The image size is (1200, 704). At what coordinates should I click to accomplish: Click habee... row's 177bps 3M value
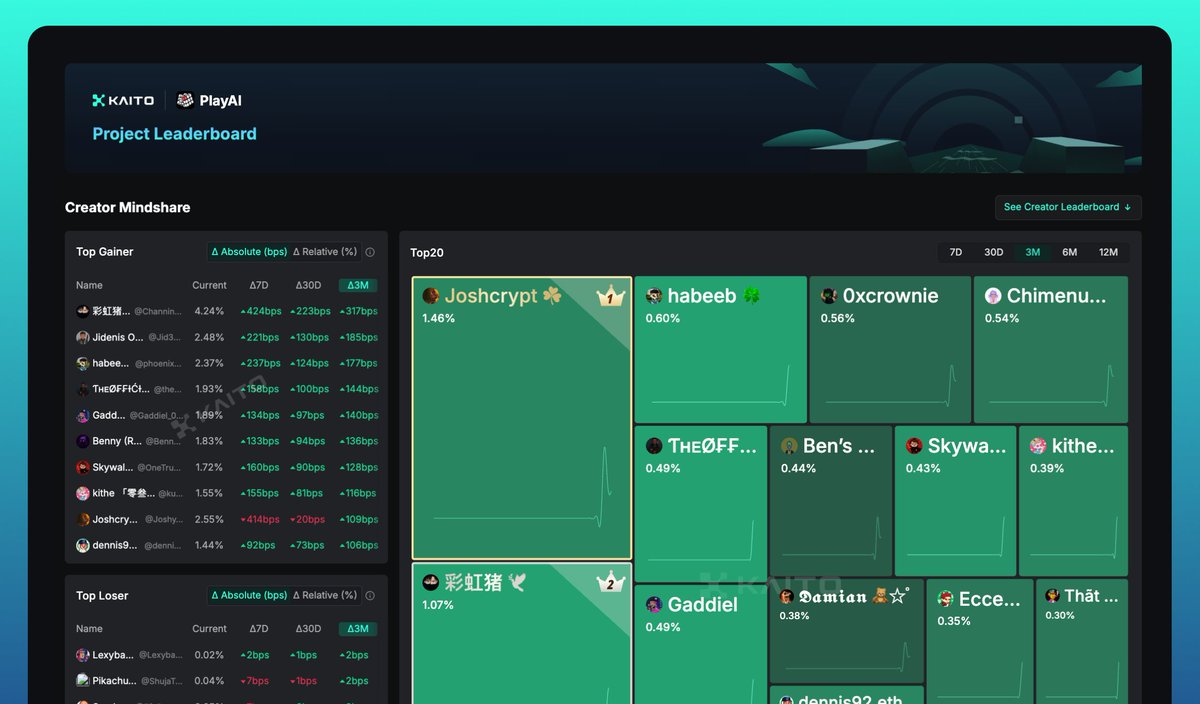(x=358, y=363)
